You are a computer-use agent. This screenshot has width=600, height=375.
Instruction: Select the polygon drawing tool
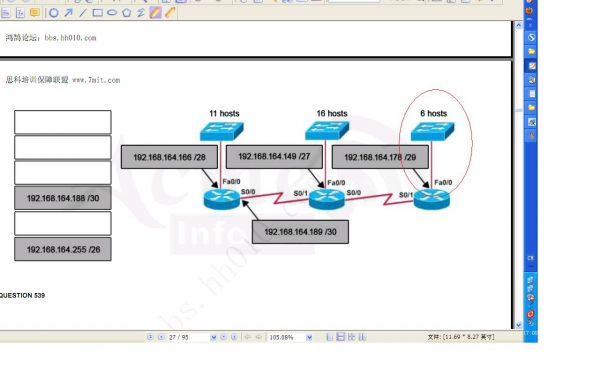126,13
